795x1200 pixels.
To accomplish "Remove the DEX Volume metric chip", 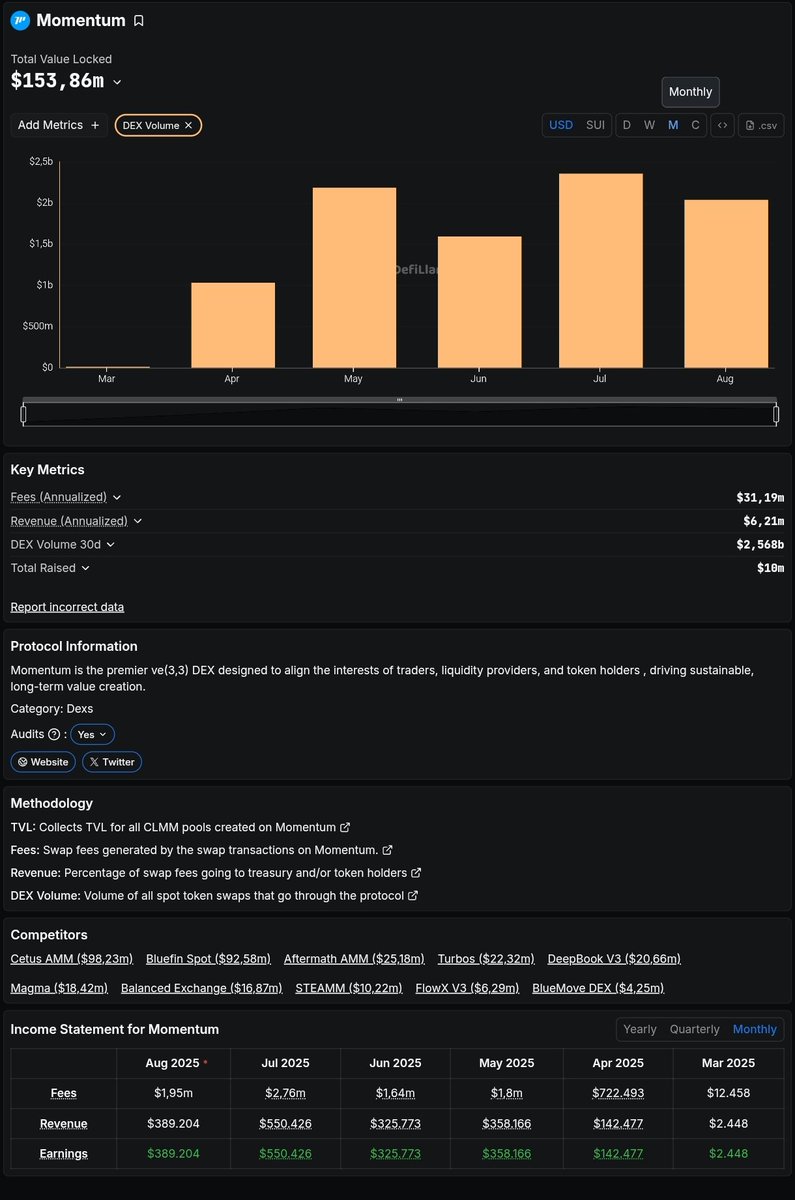I will point(188,125).
